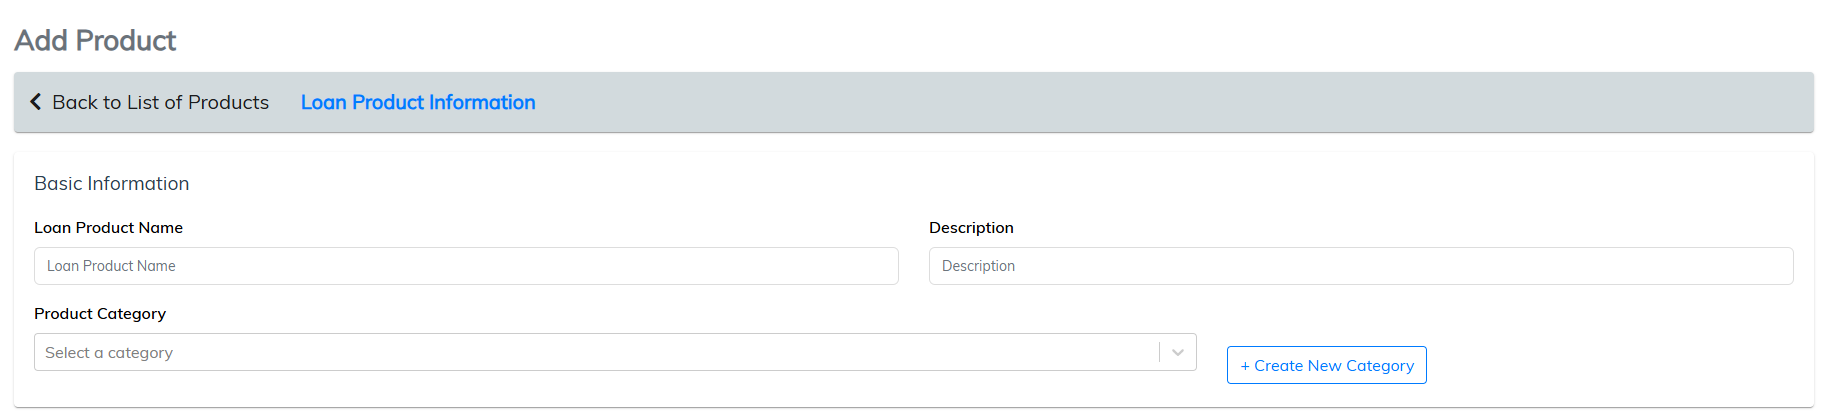Click the divider beside the dropdown chevron

pyautogui.click(x=1160, y=352)
